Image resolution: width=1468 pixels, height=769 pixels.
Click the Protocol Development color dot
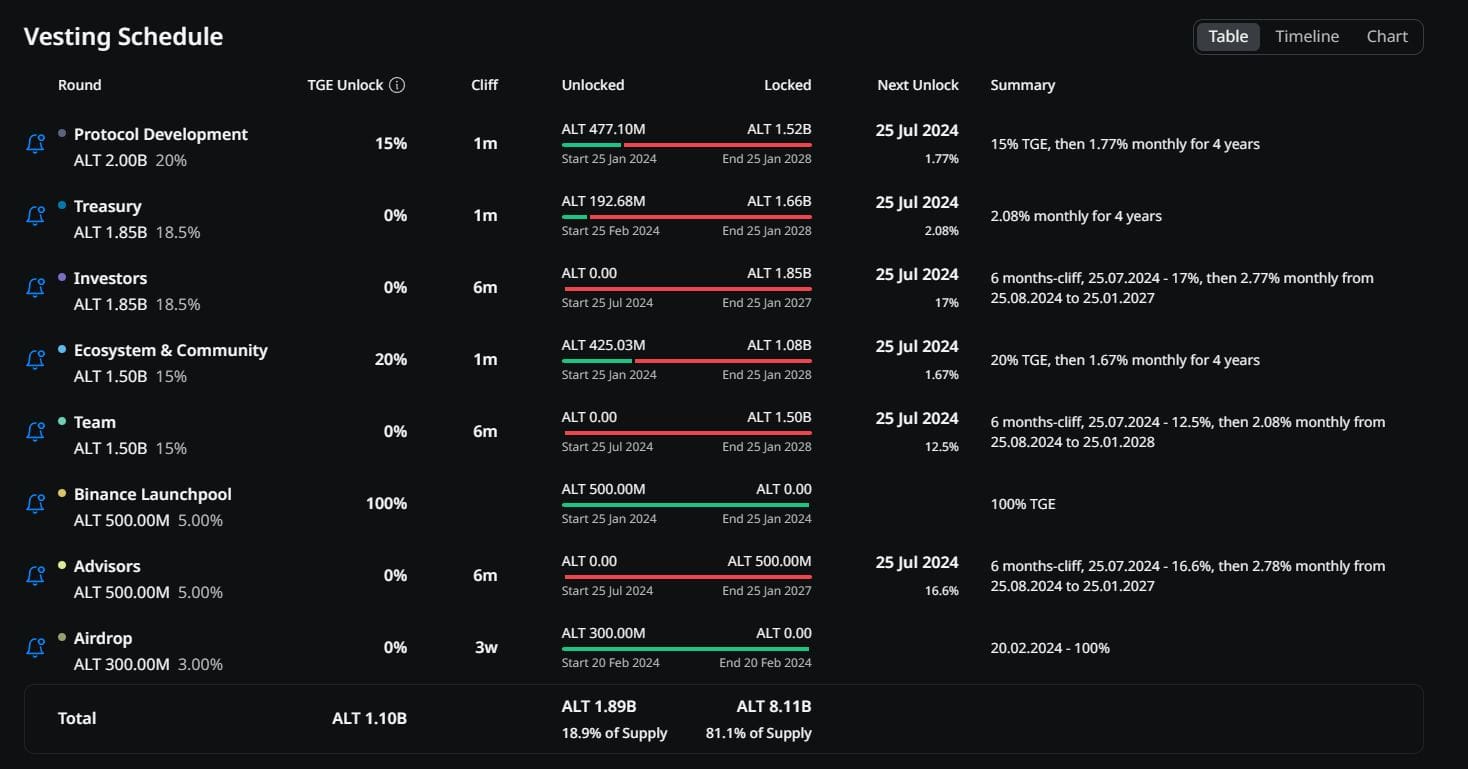[62, 133]
